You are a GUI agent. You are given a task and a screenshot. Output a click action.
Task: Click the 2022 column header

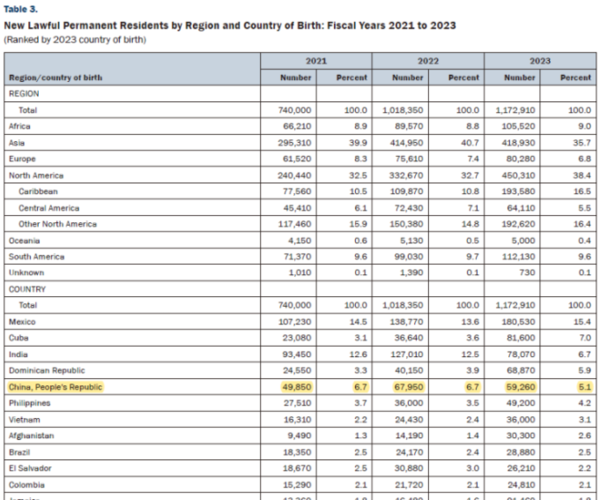pyautogui.click(x=428, y=61)
